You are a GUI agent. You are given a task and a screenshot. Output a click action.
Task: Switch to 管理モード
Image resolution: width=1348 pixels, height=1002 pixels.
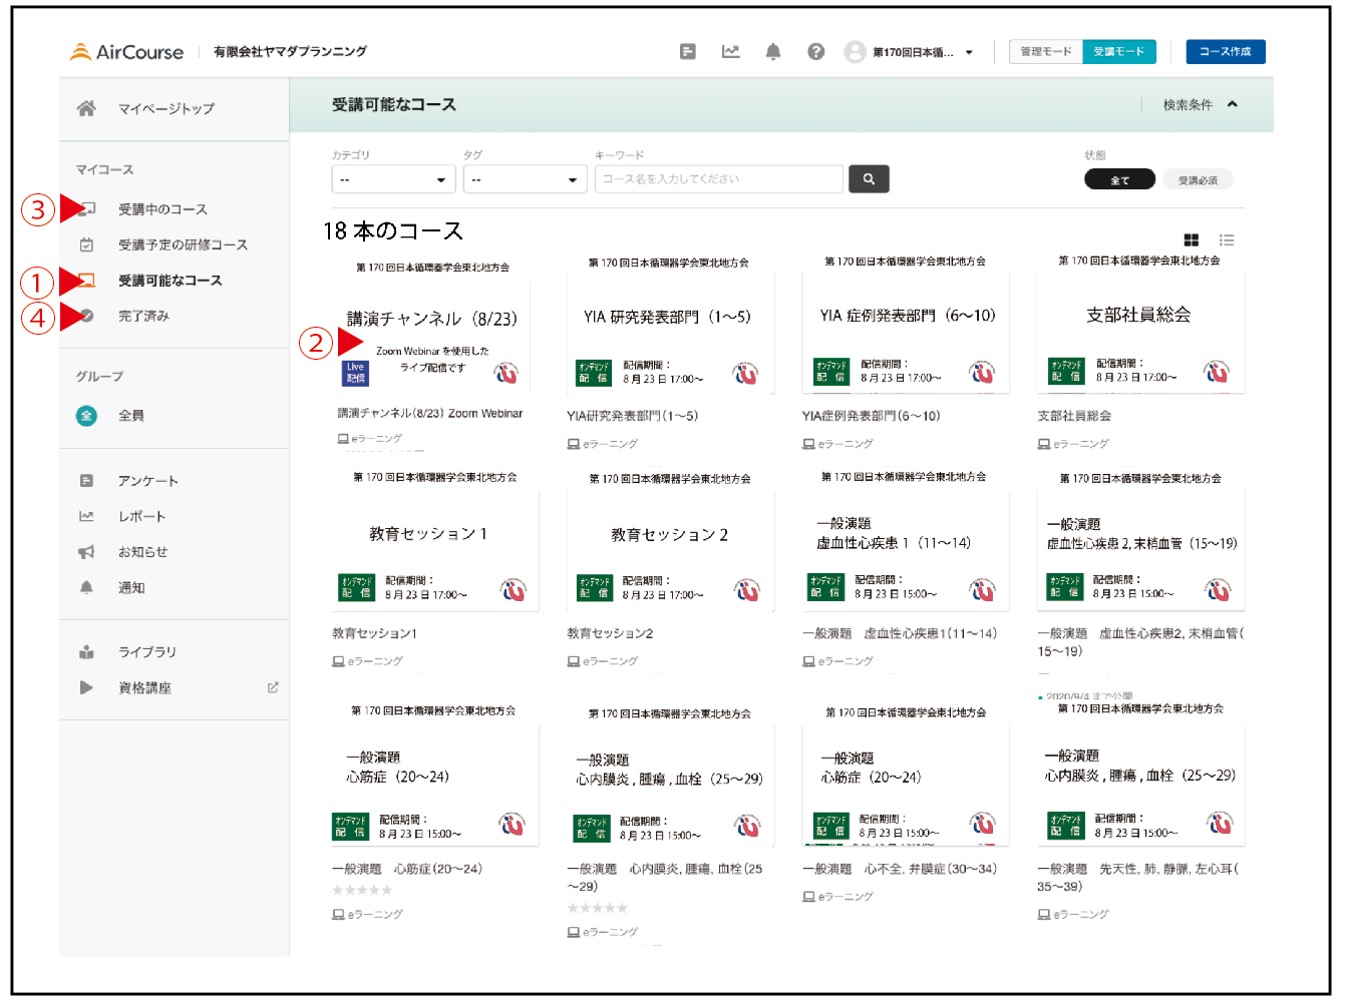tap(1045, 52)
